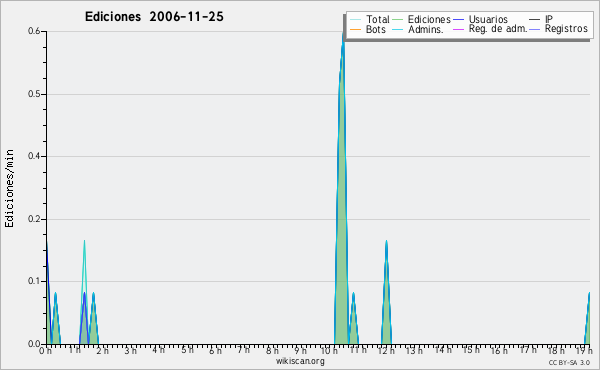Click the blue Usuarios legend line swatch
This screenshot has height=370, width=600.
pyautogui.click(x=458, y=20)
